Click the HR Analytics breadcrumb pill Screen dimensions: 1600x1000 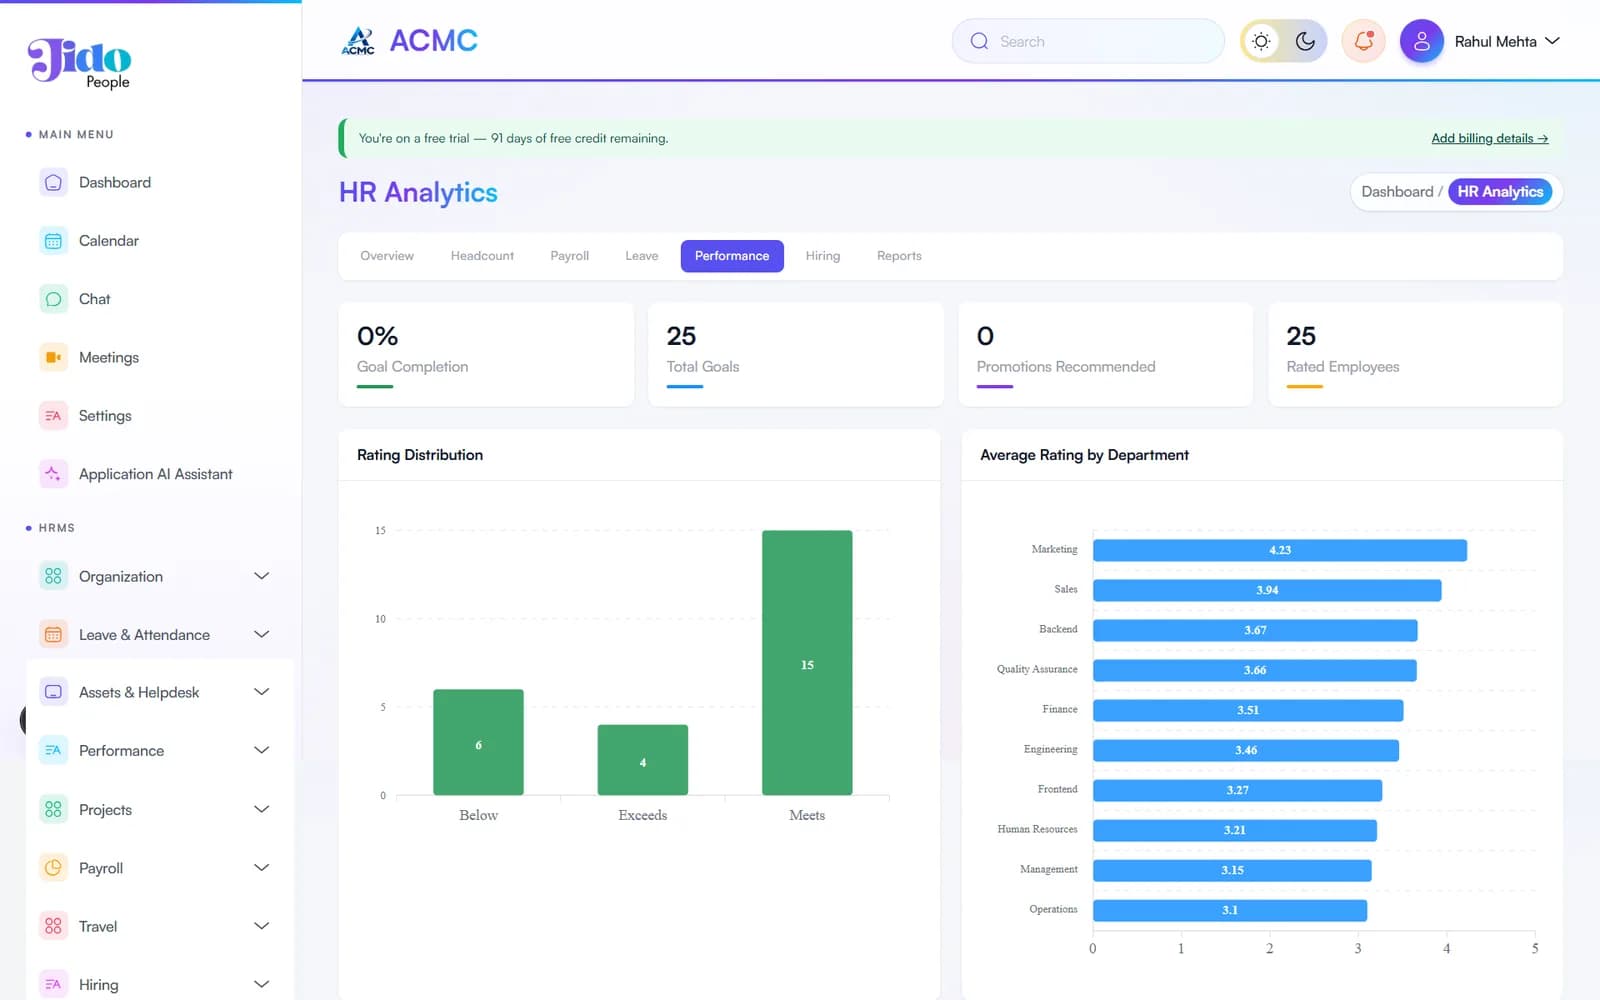(x=1500, y=192)
